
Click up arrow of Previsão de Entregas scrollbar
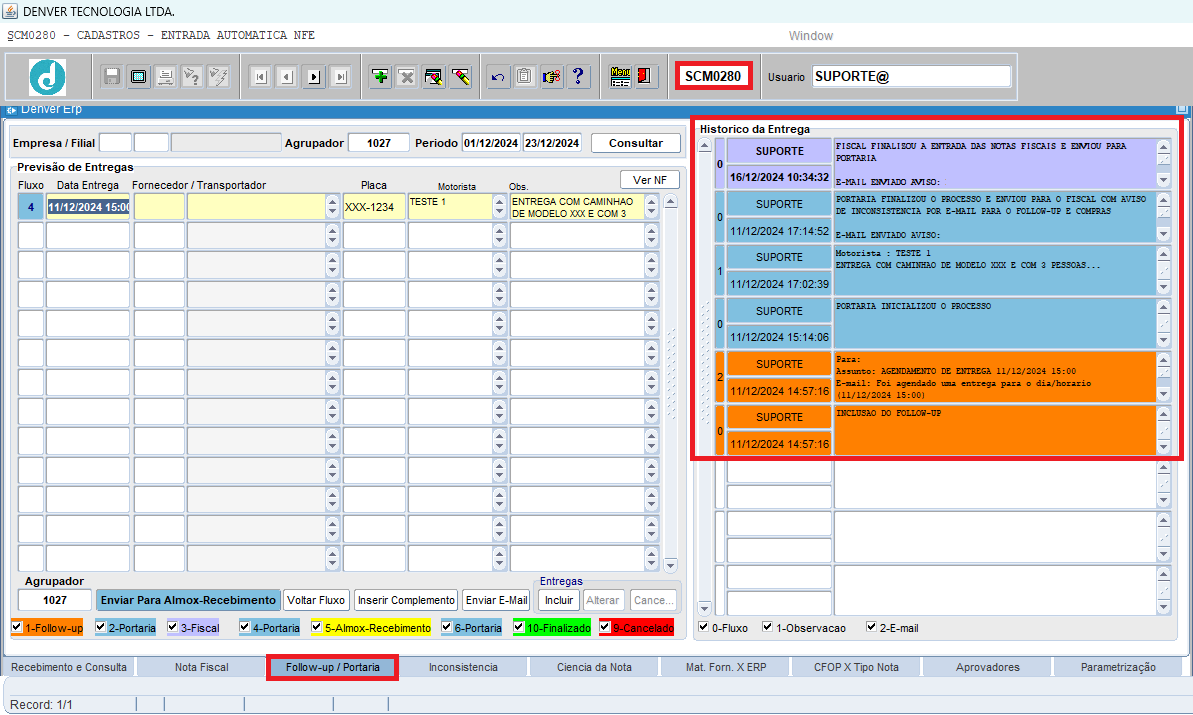click(x=670, y=202)
